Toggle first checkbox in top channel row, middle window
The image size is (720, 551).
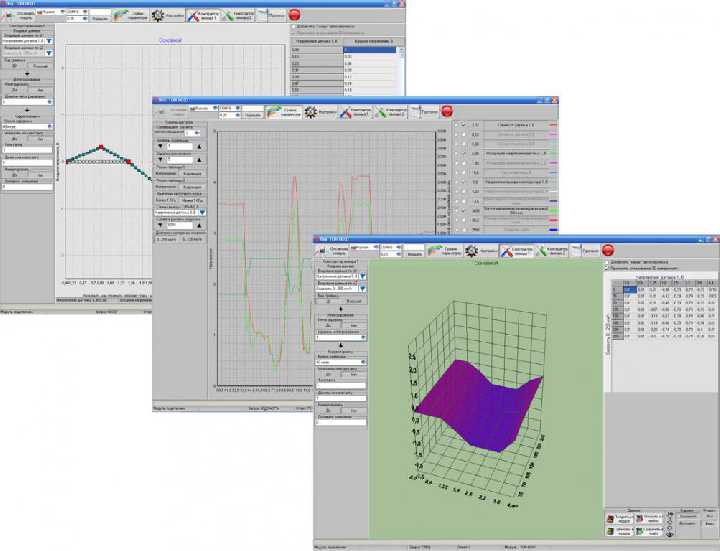(456, 124)
